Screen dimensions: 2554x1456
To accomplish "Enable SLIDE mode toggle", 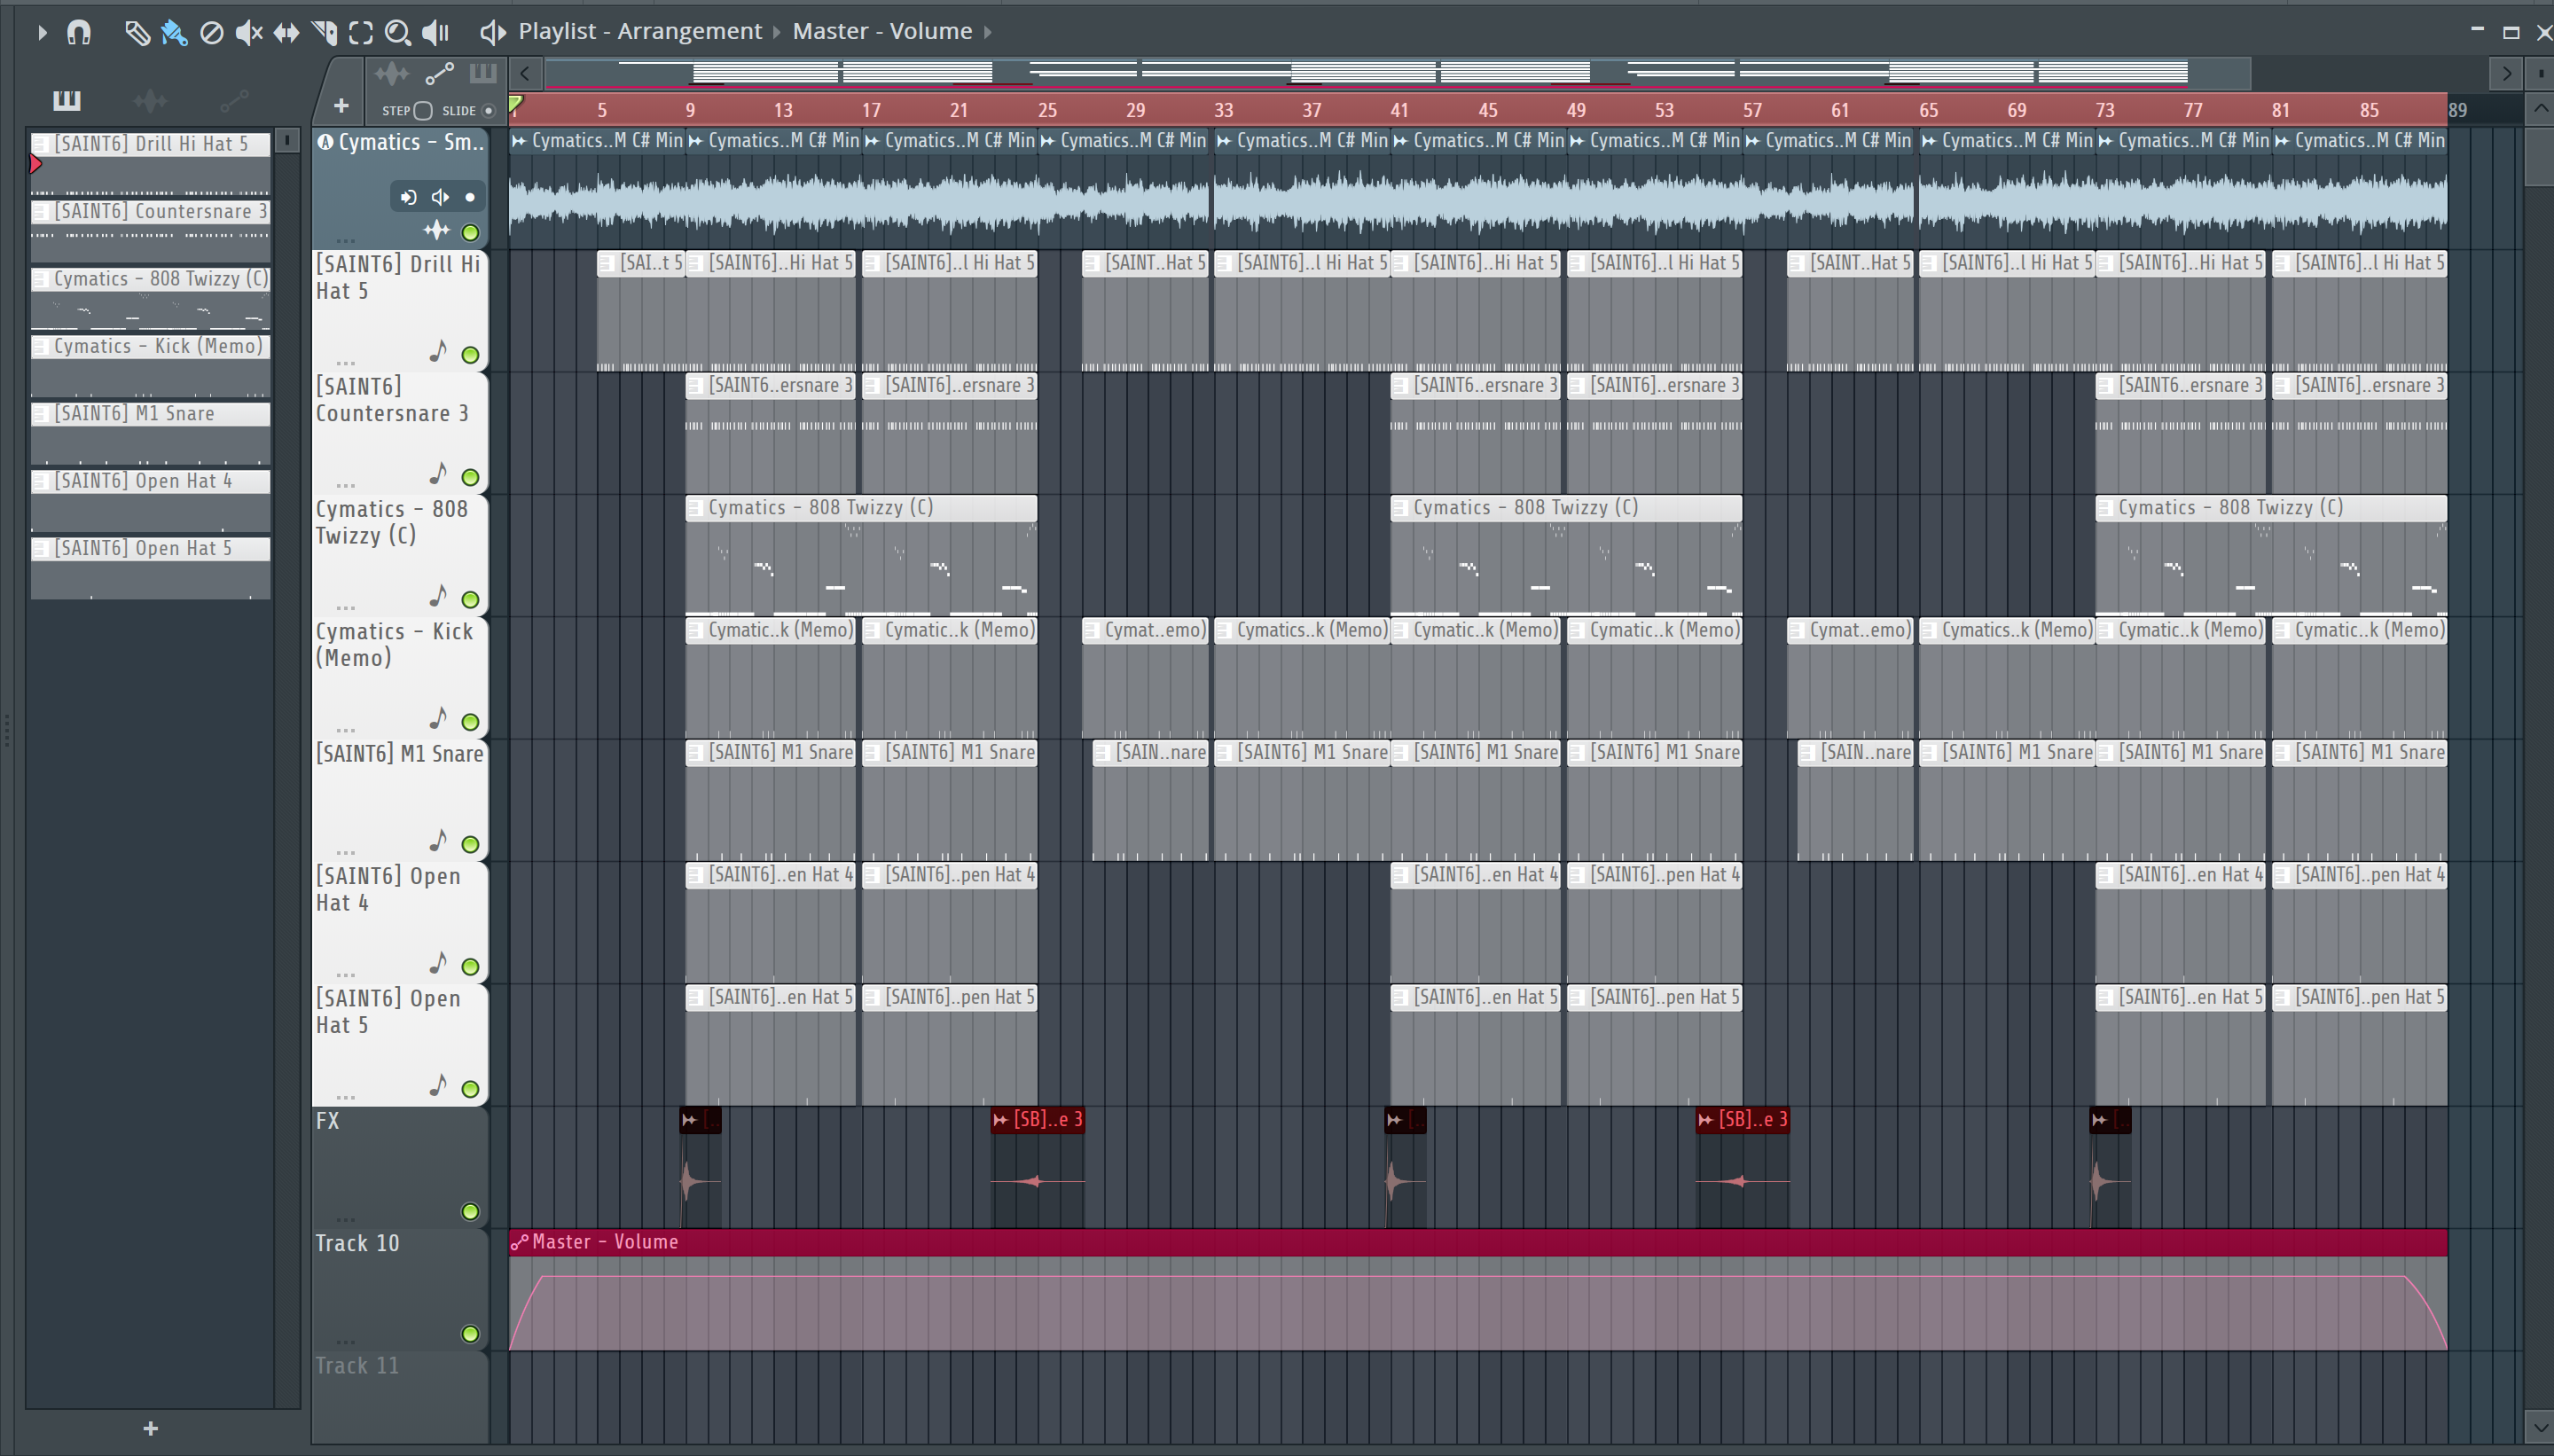I will point(488,111).
